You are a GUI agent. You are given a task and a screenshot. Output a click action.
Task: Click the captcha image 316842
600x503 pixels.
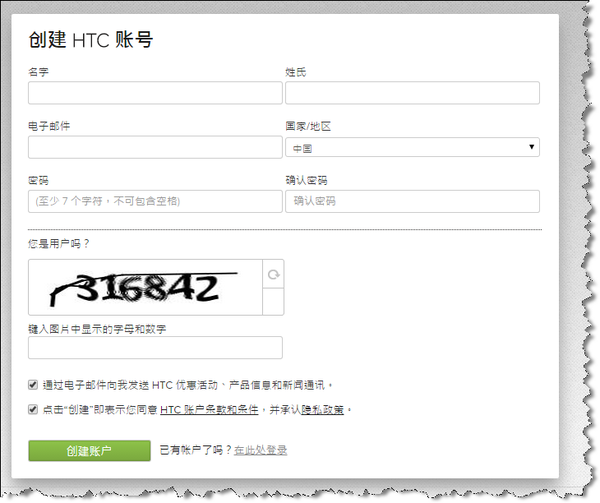point(145,288)
